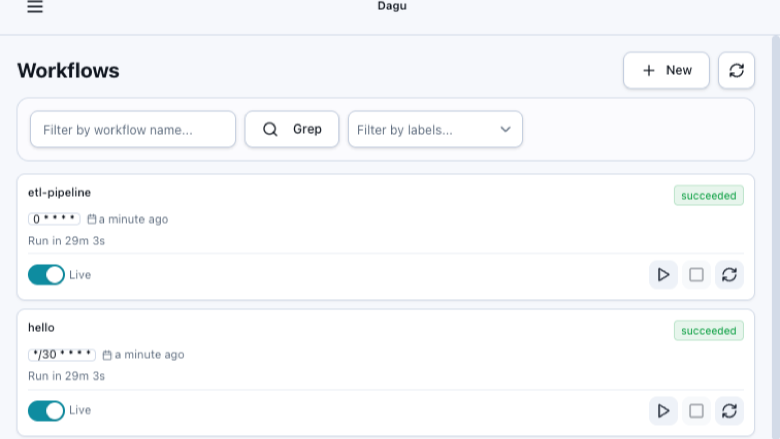780x439 pixels.
Task: Focus the Filter by workflow name field
Action: (x=133, y=129)
